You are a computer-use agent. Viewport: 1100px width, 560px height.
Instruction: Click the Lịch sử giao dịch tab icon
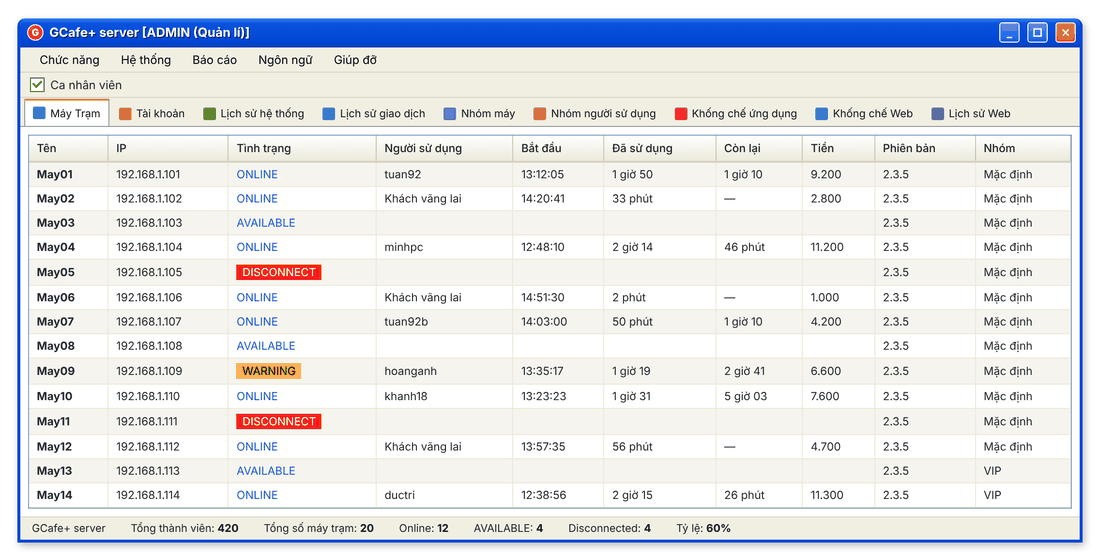click(x=328, y=114)
